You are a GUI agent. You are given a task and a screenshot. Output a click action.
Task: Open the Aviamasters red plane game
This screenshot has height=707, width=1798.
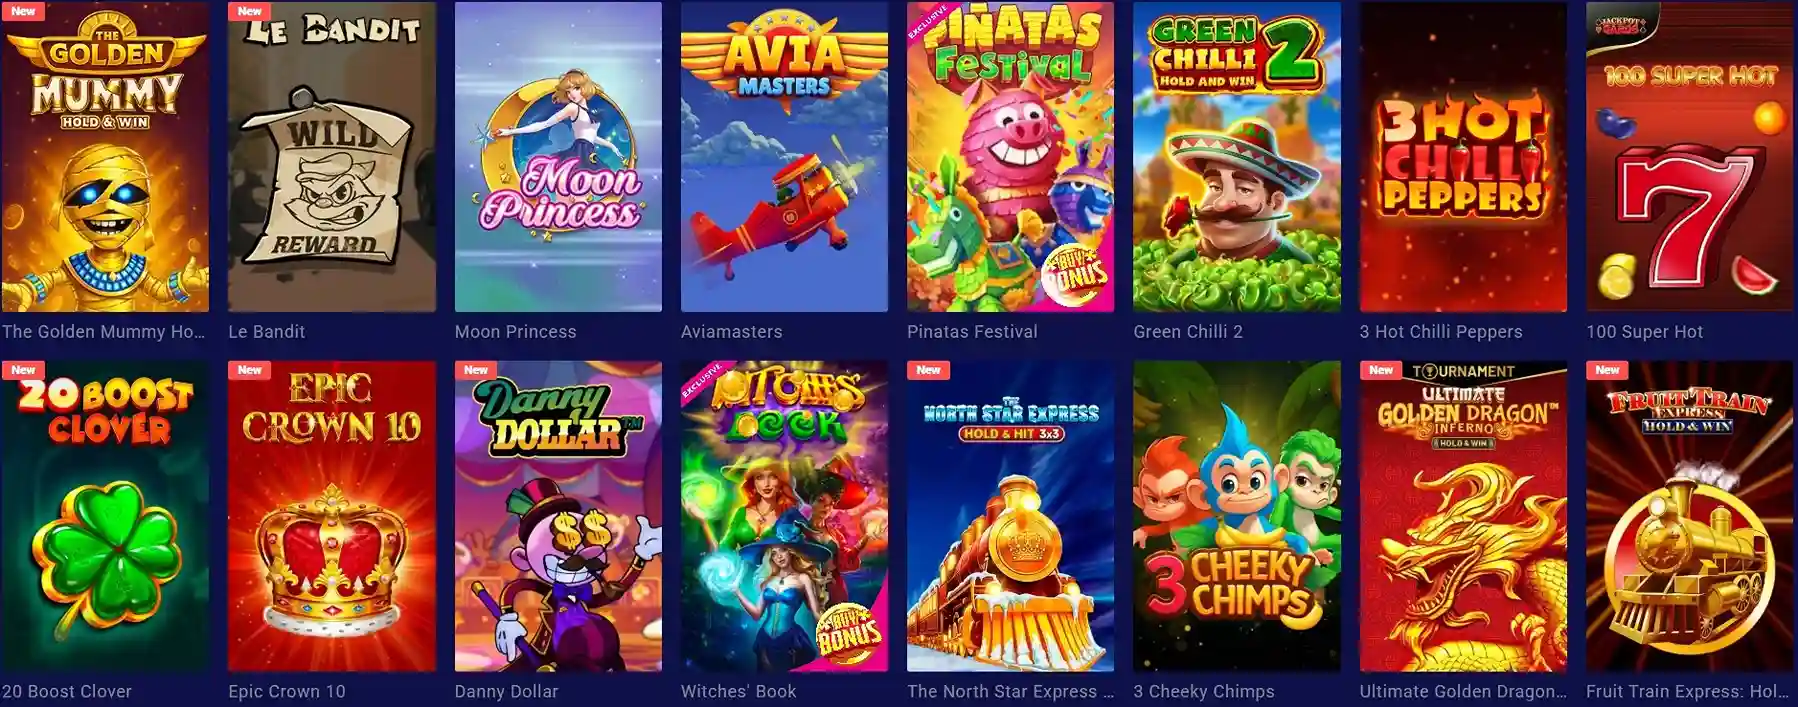[784, 157]
